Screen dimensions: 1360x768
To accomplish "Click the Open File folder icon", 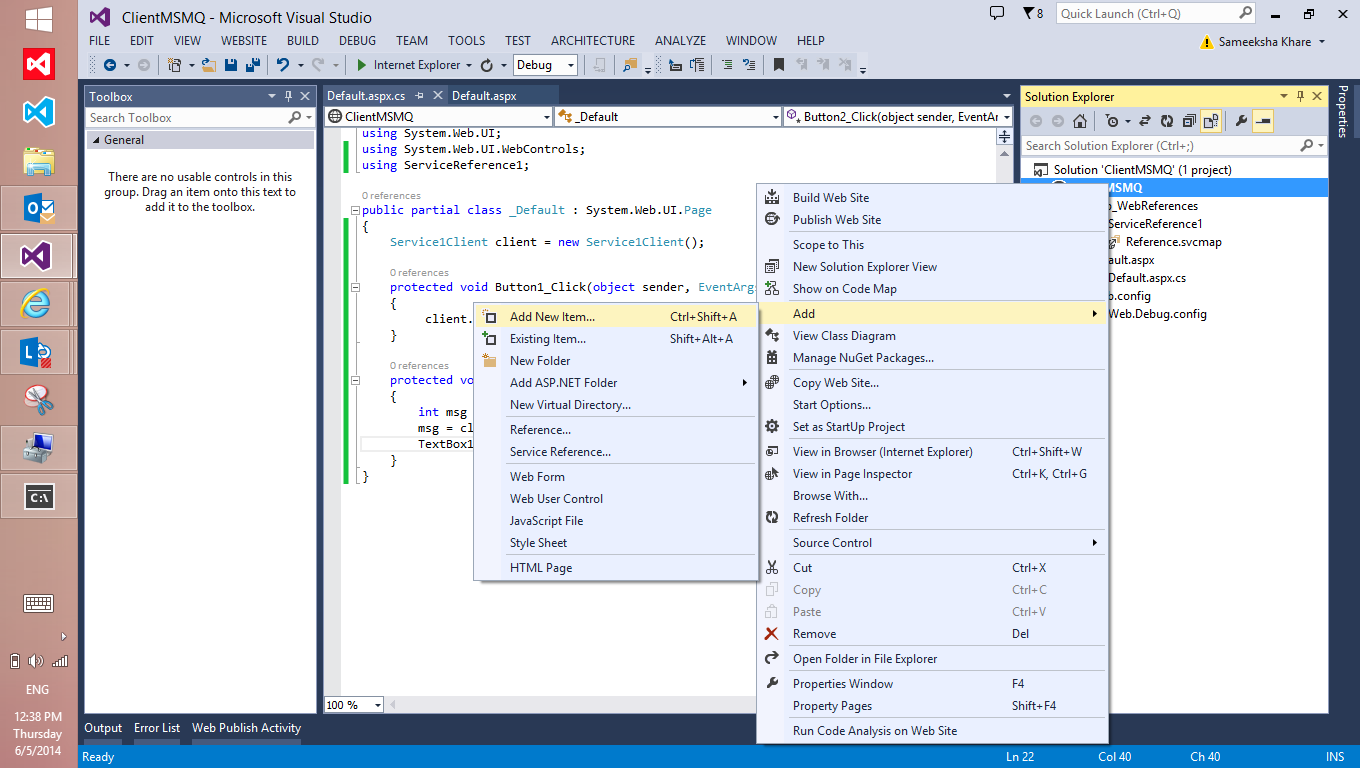I will tap(208, 65).
